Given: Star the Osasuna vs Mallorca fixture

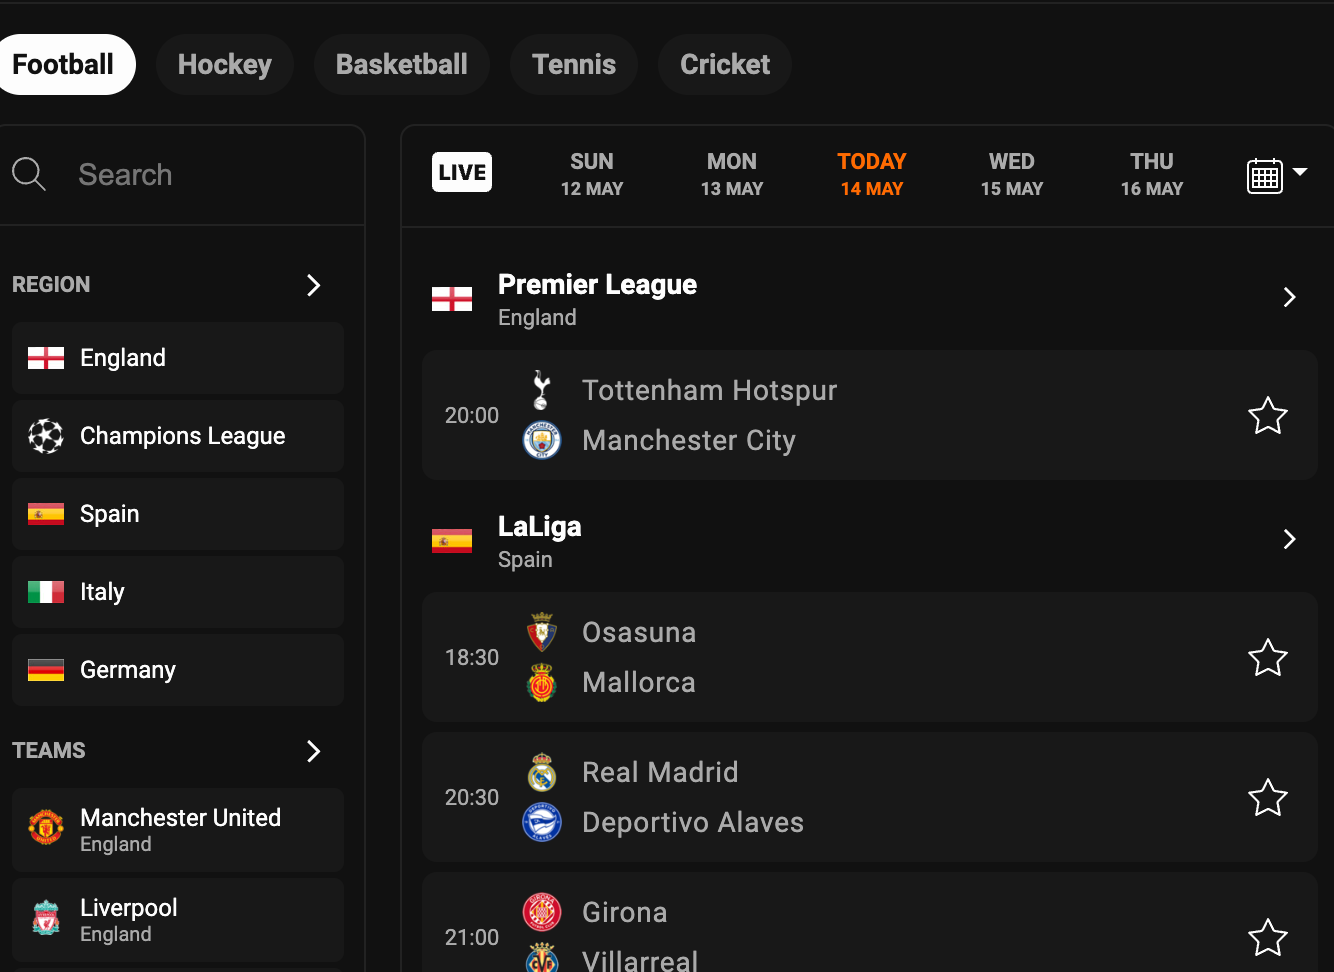Looking at the screenshot, I should point(1268,657).
